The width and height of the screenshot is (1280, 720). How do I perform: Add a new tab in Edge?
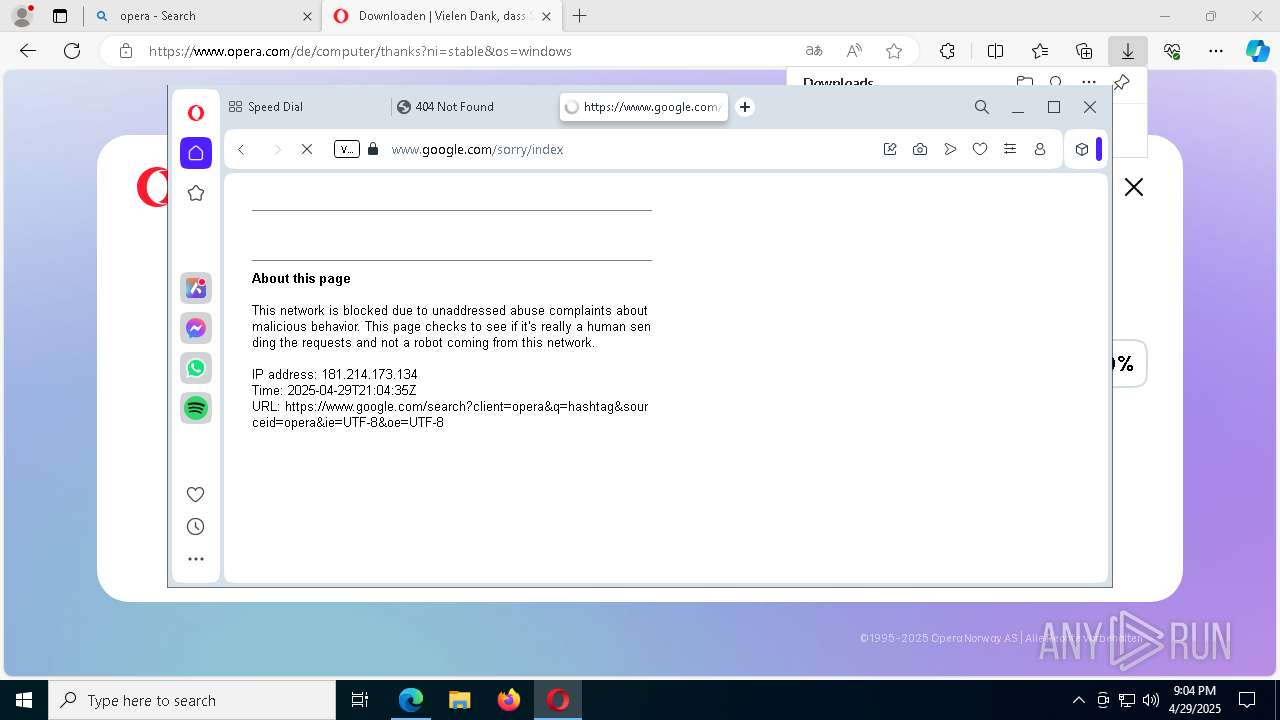coord(579,16)
